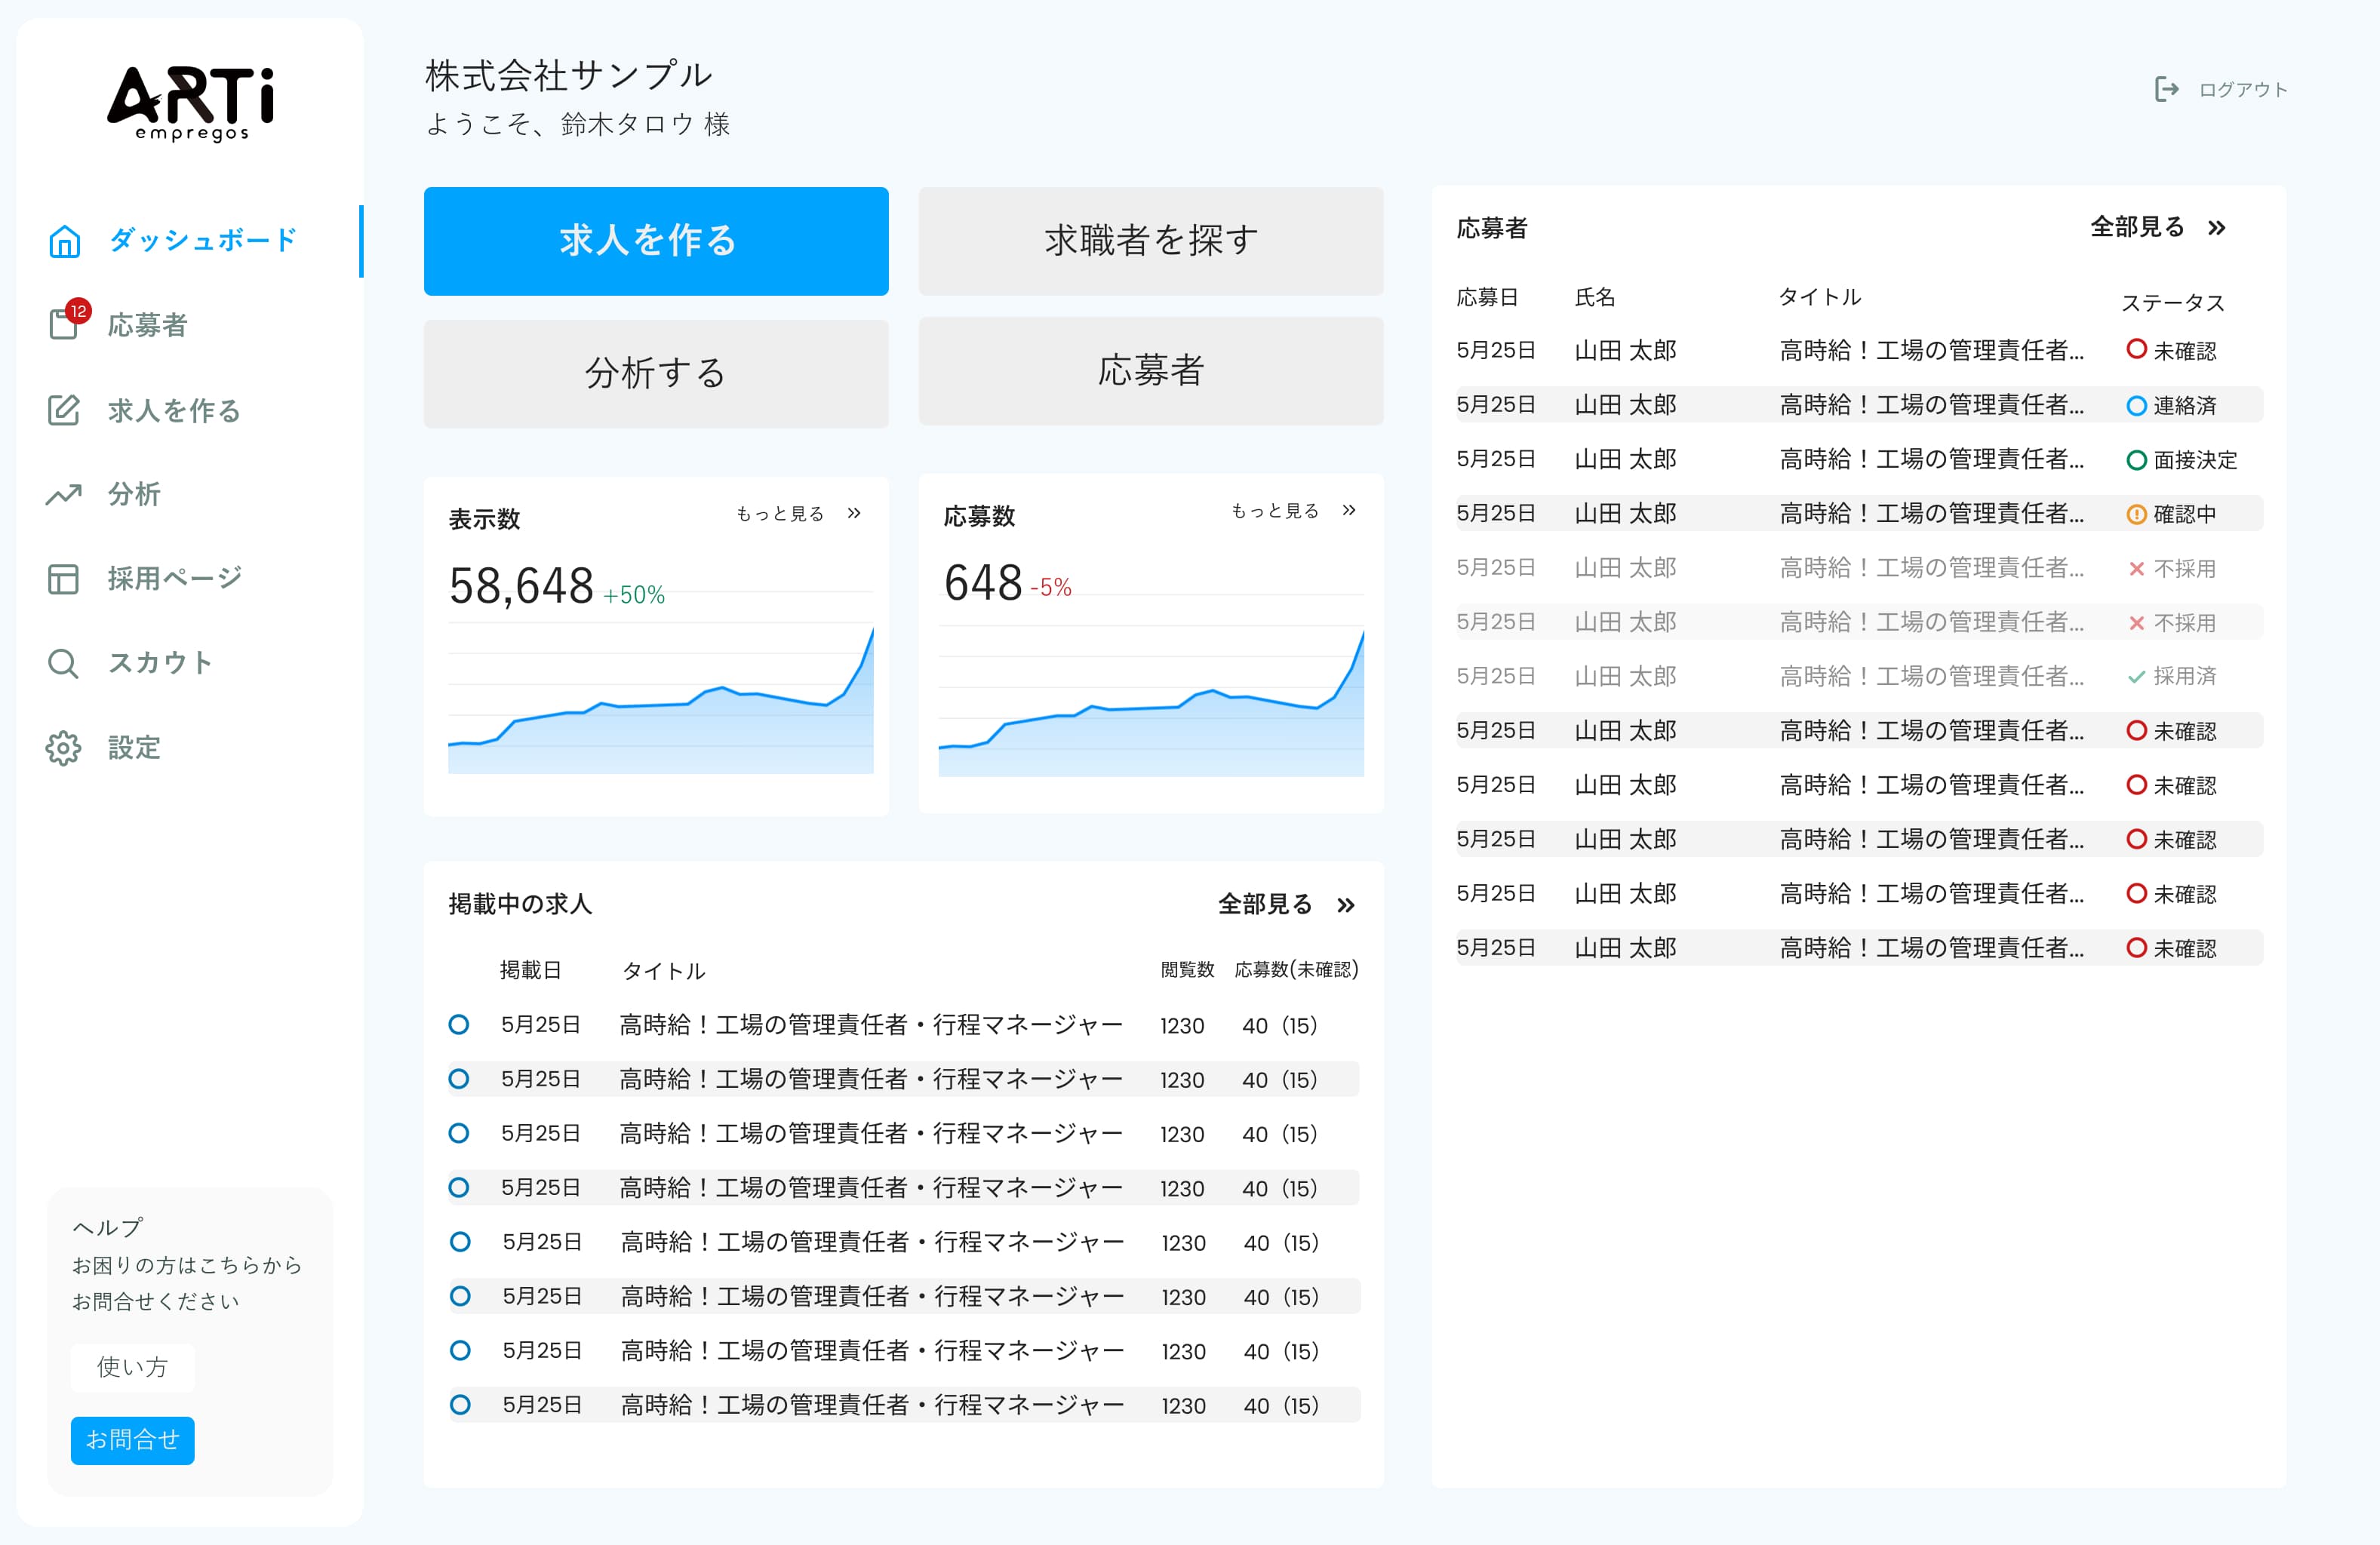
Task: Click the -5% change indicator
Action: coord(1051,588)
